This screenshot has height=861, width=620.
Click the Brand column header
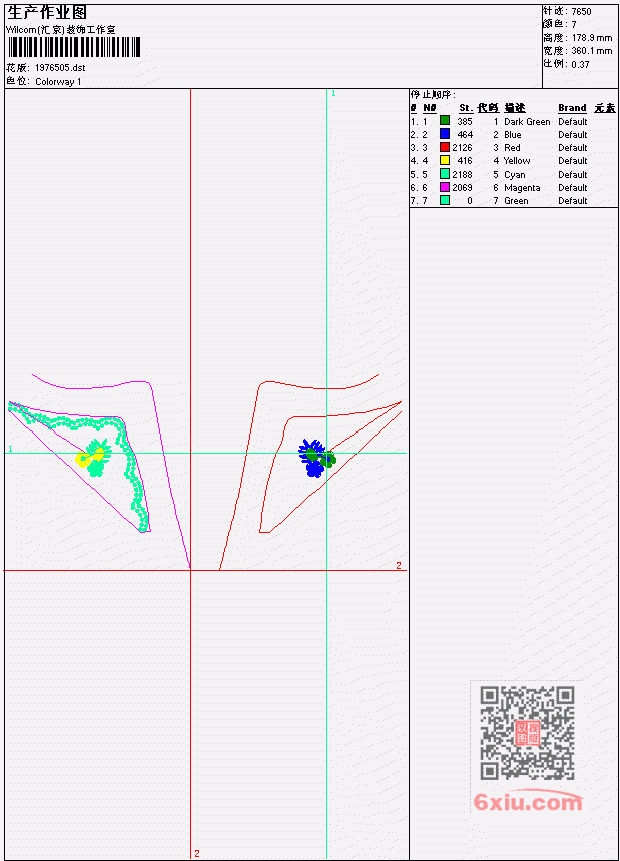click(x=572, y=108)
